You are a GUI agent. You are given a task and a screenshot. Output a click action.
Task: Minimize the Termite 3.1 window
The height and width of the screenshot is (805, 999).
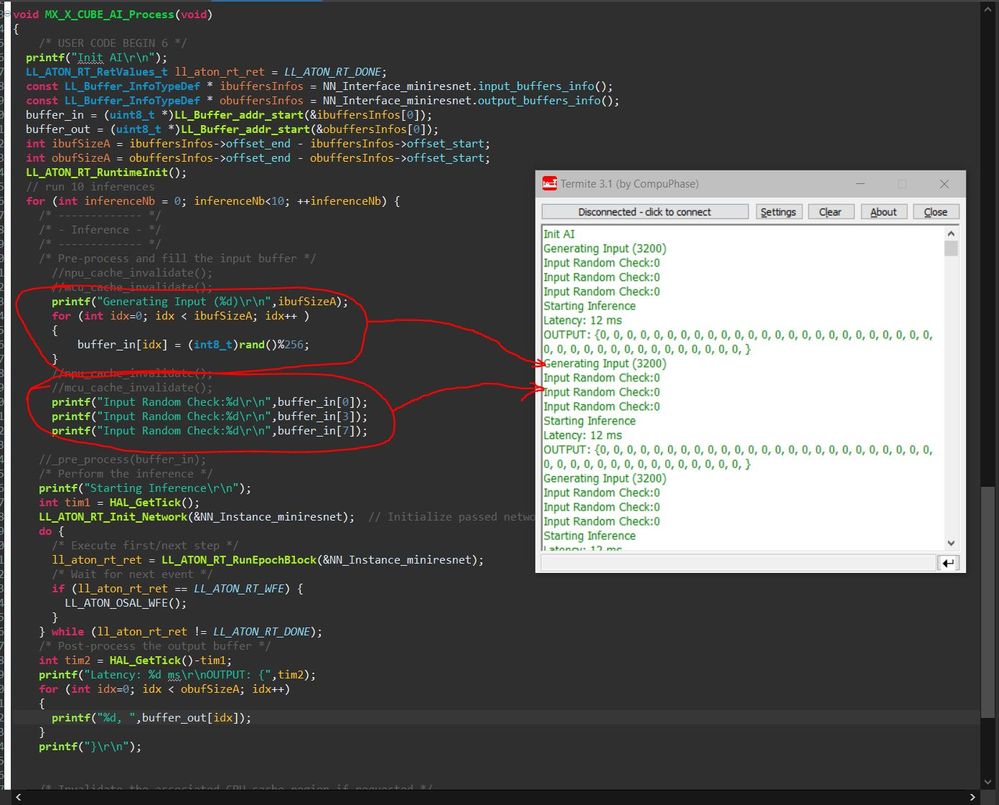859,184
